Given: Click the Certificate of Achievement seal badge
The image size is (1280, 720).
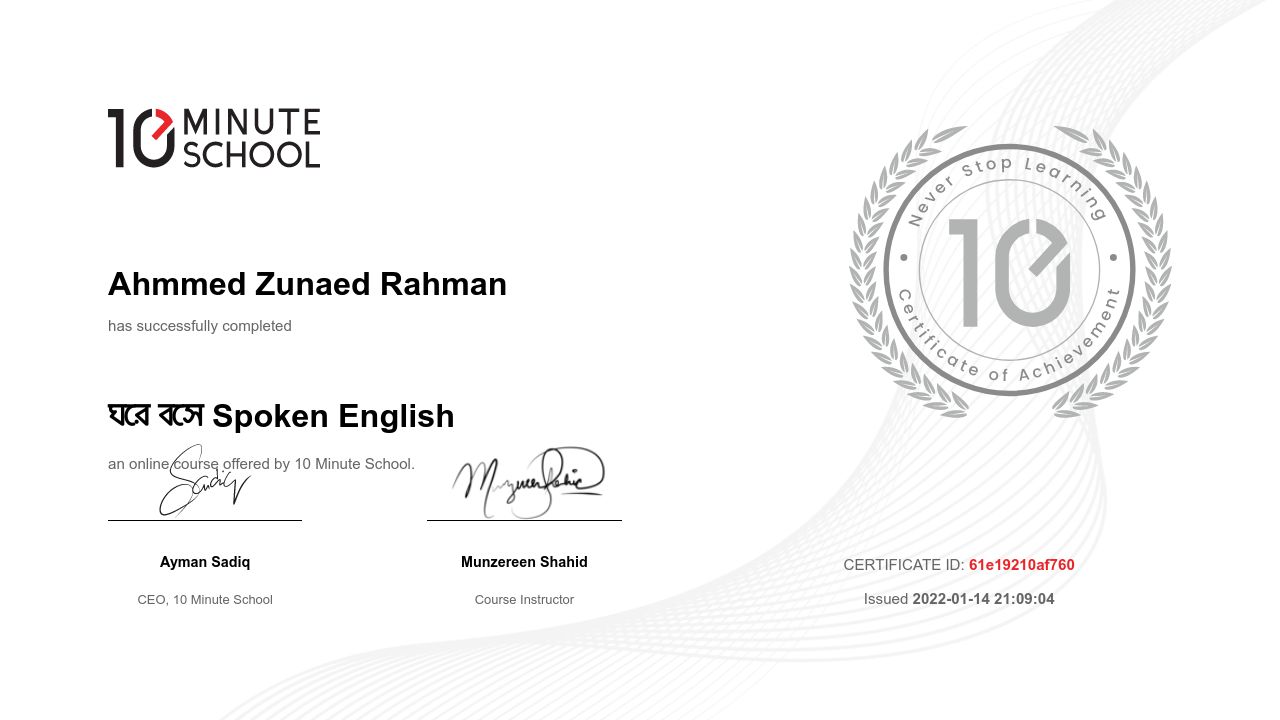Looking at the screenshot, I should [1010, 270].
